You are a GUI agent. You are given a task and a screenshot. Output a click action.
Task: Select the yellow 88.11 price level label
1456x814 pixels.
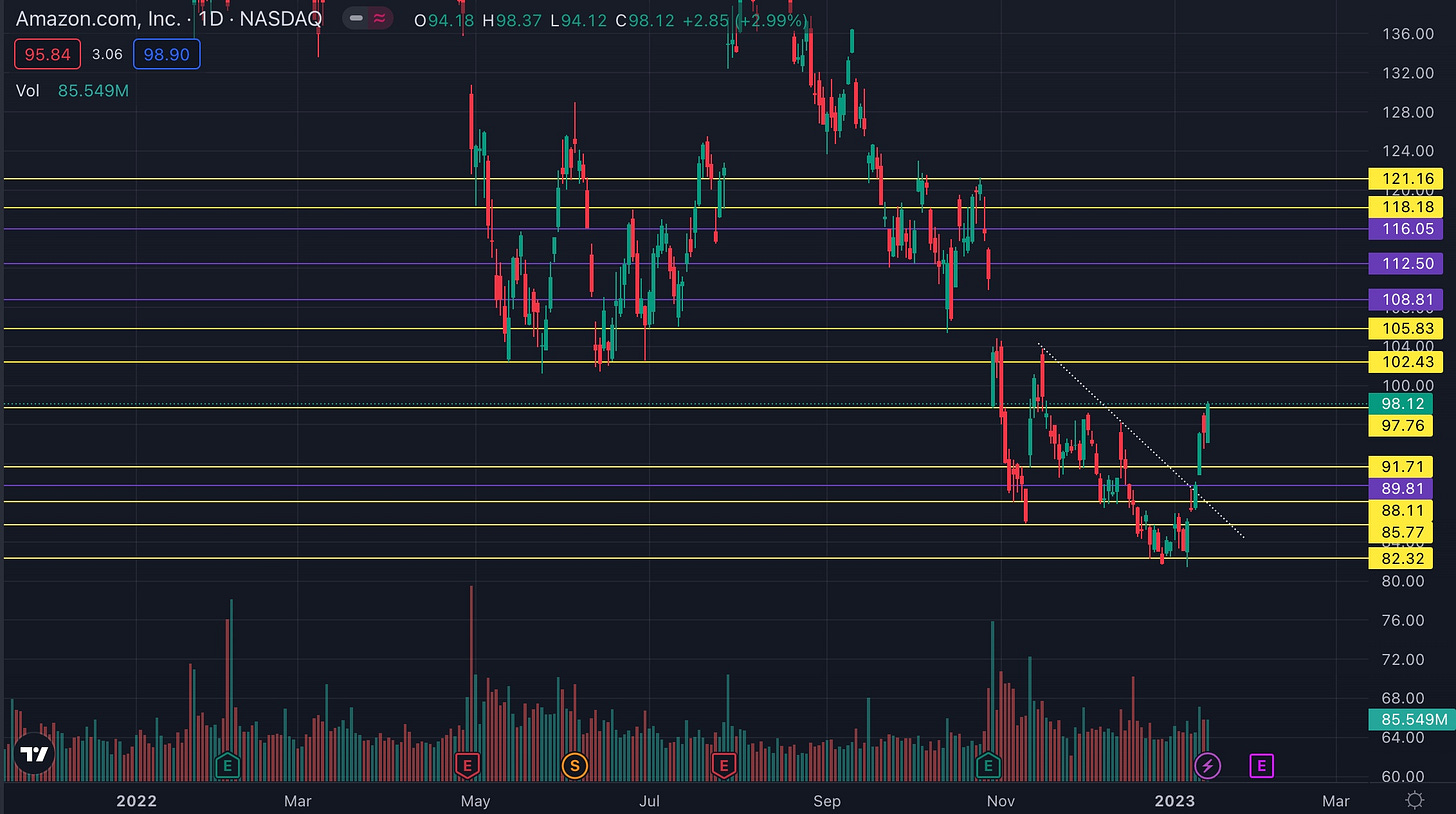(1400, 510)
